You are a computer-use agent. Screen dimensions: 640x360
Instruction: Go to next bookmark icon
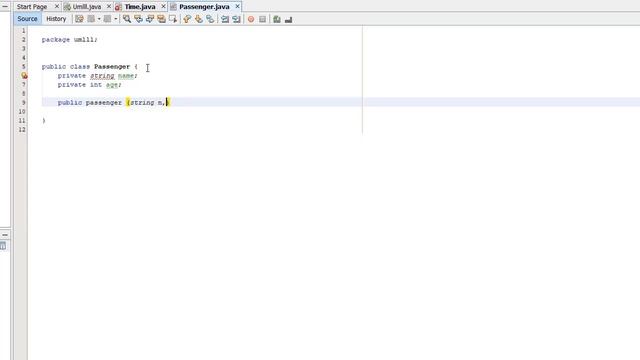(x=198, y=19)
